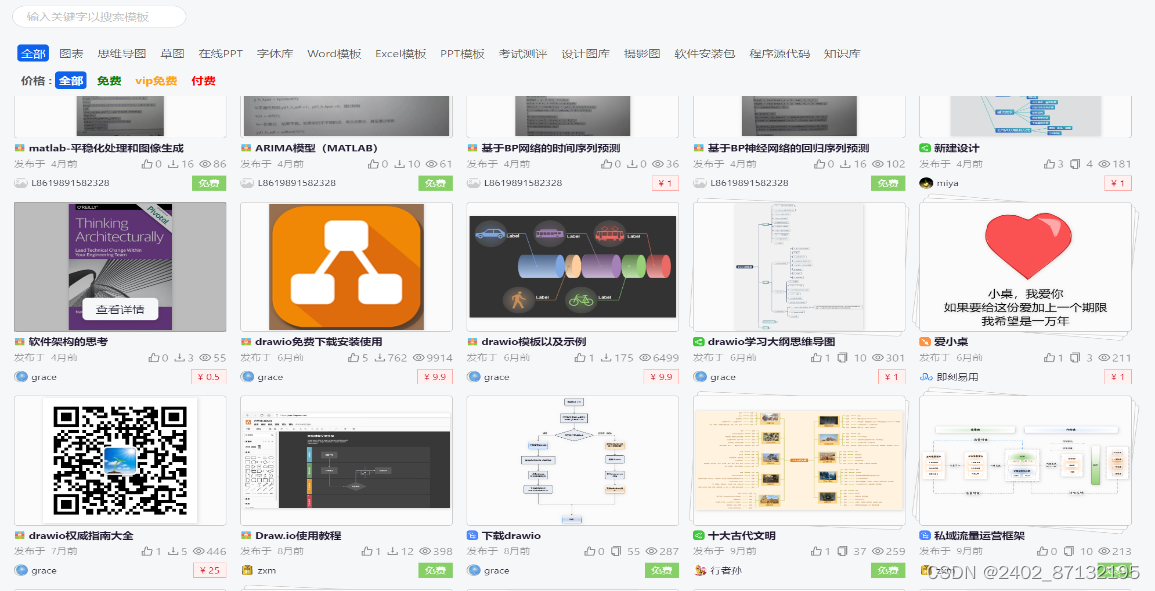This screenshot has width=1155, height=591.
Task: Click download icon on drawio免费下载安装使用
Action: (x=380, y=357)
